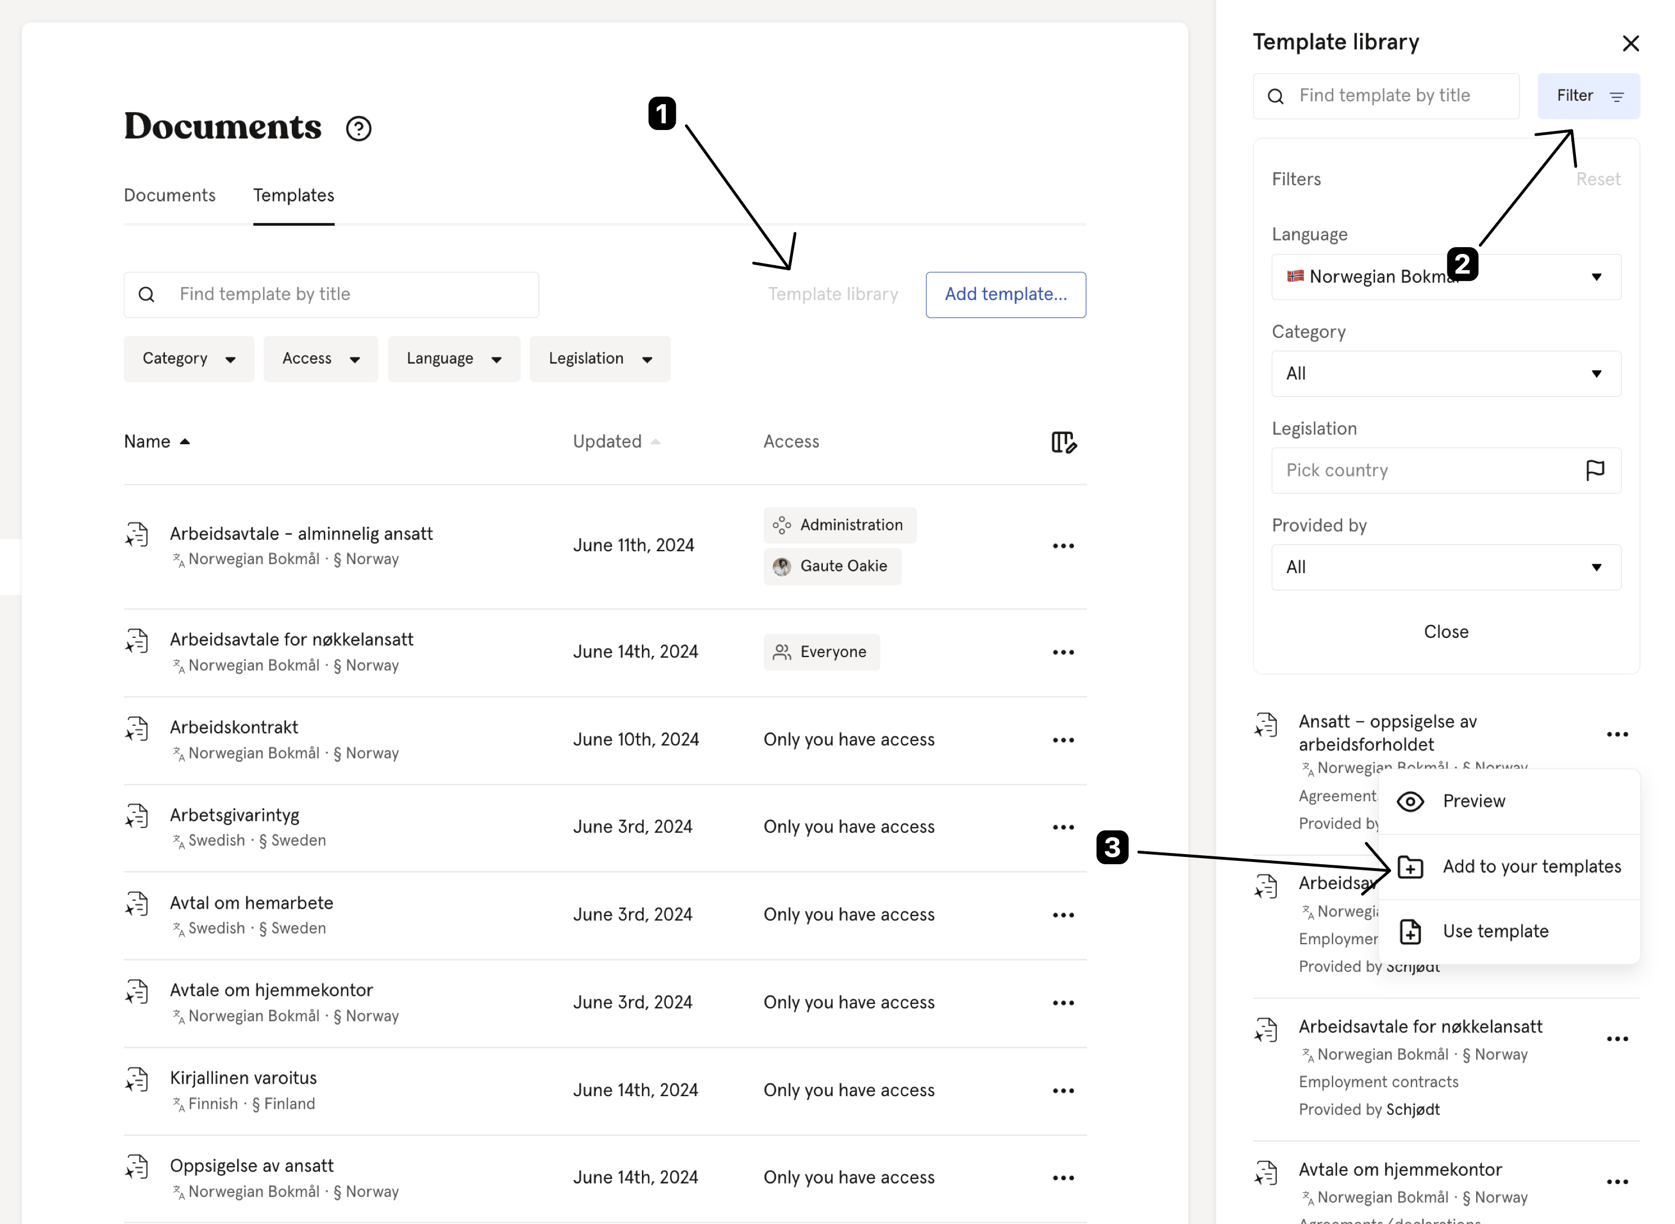This screenshot has width=1675, height=1224.
Task: Open the Provided by dropdown
Action: tap(1445, 567)
